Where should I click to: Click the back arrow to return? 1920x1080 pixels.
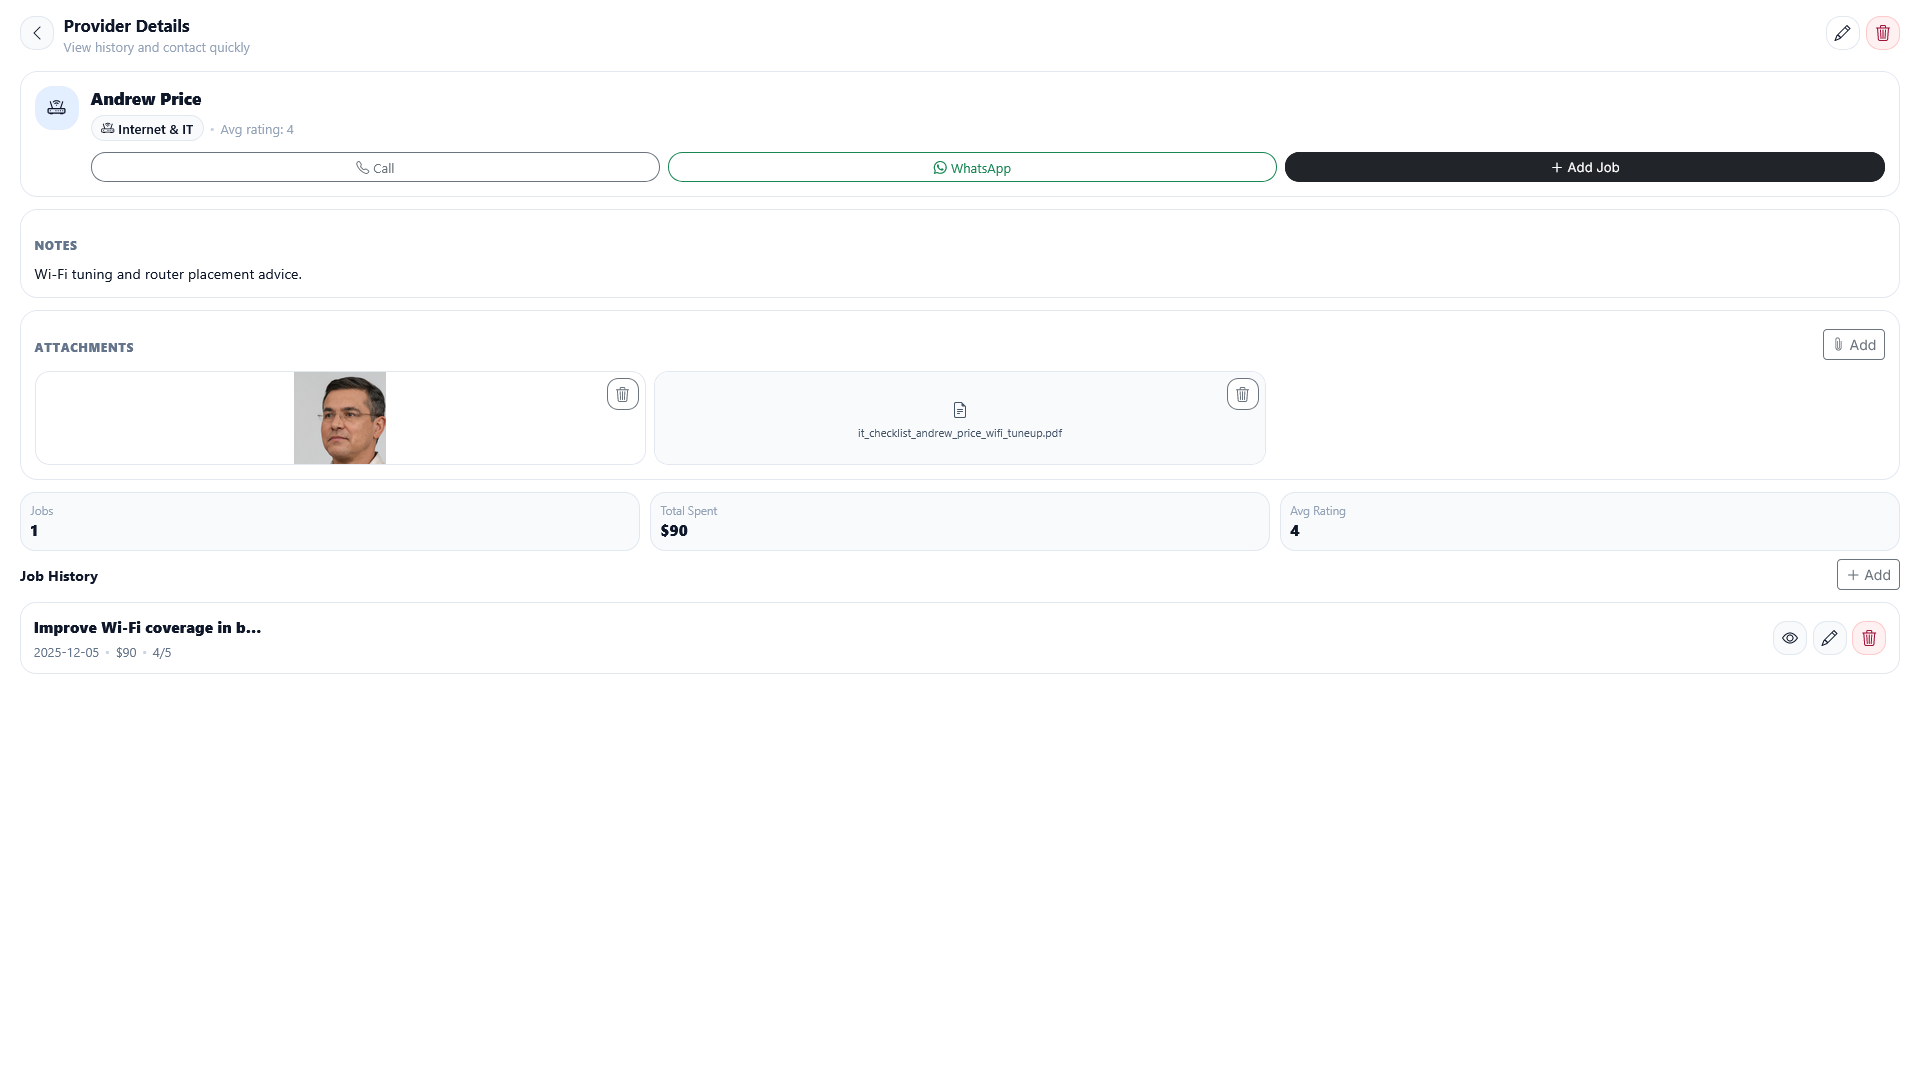point(37,33)
